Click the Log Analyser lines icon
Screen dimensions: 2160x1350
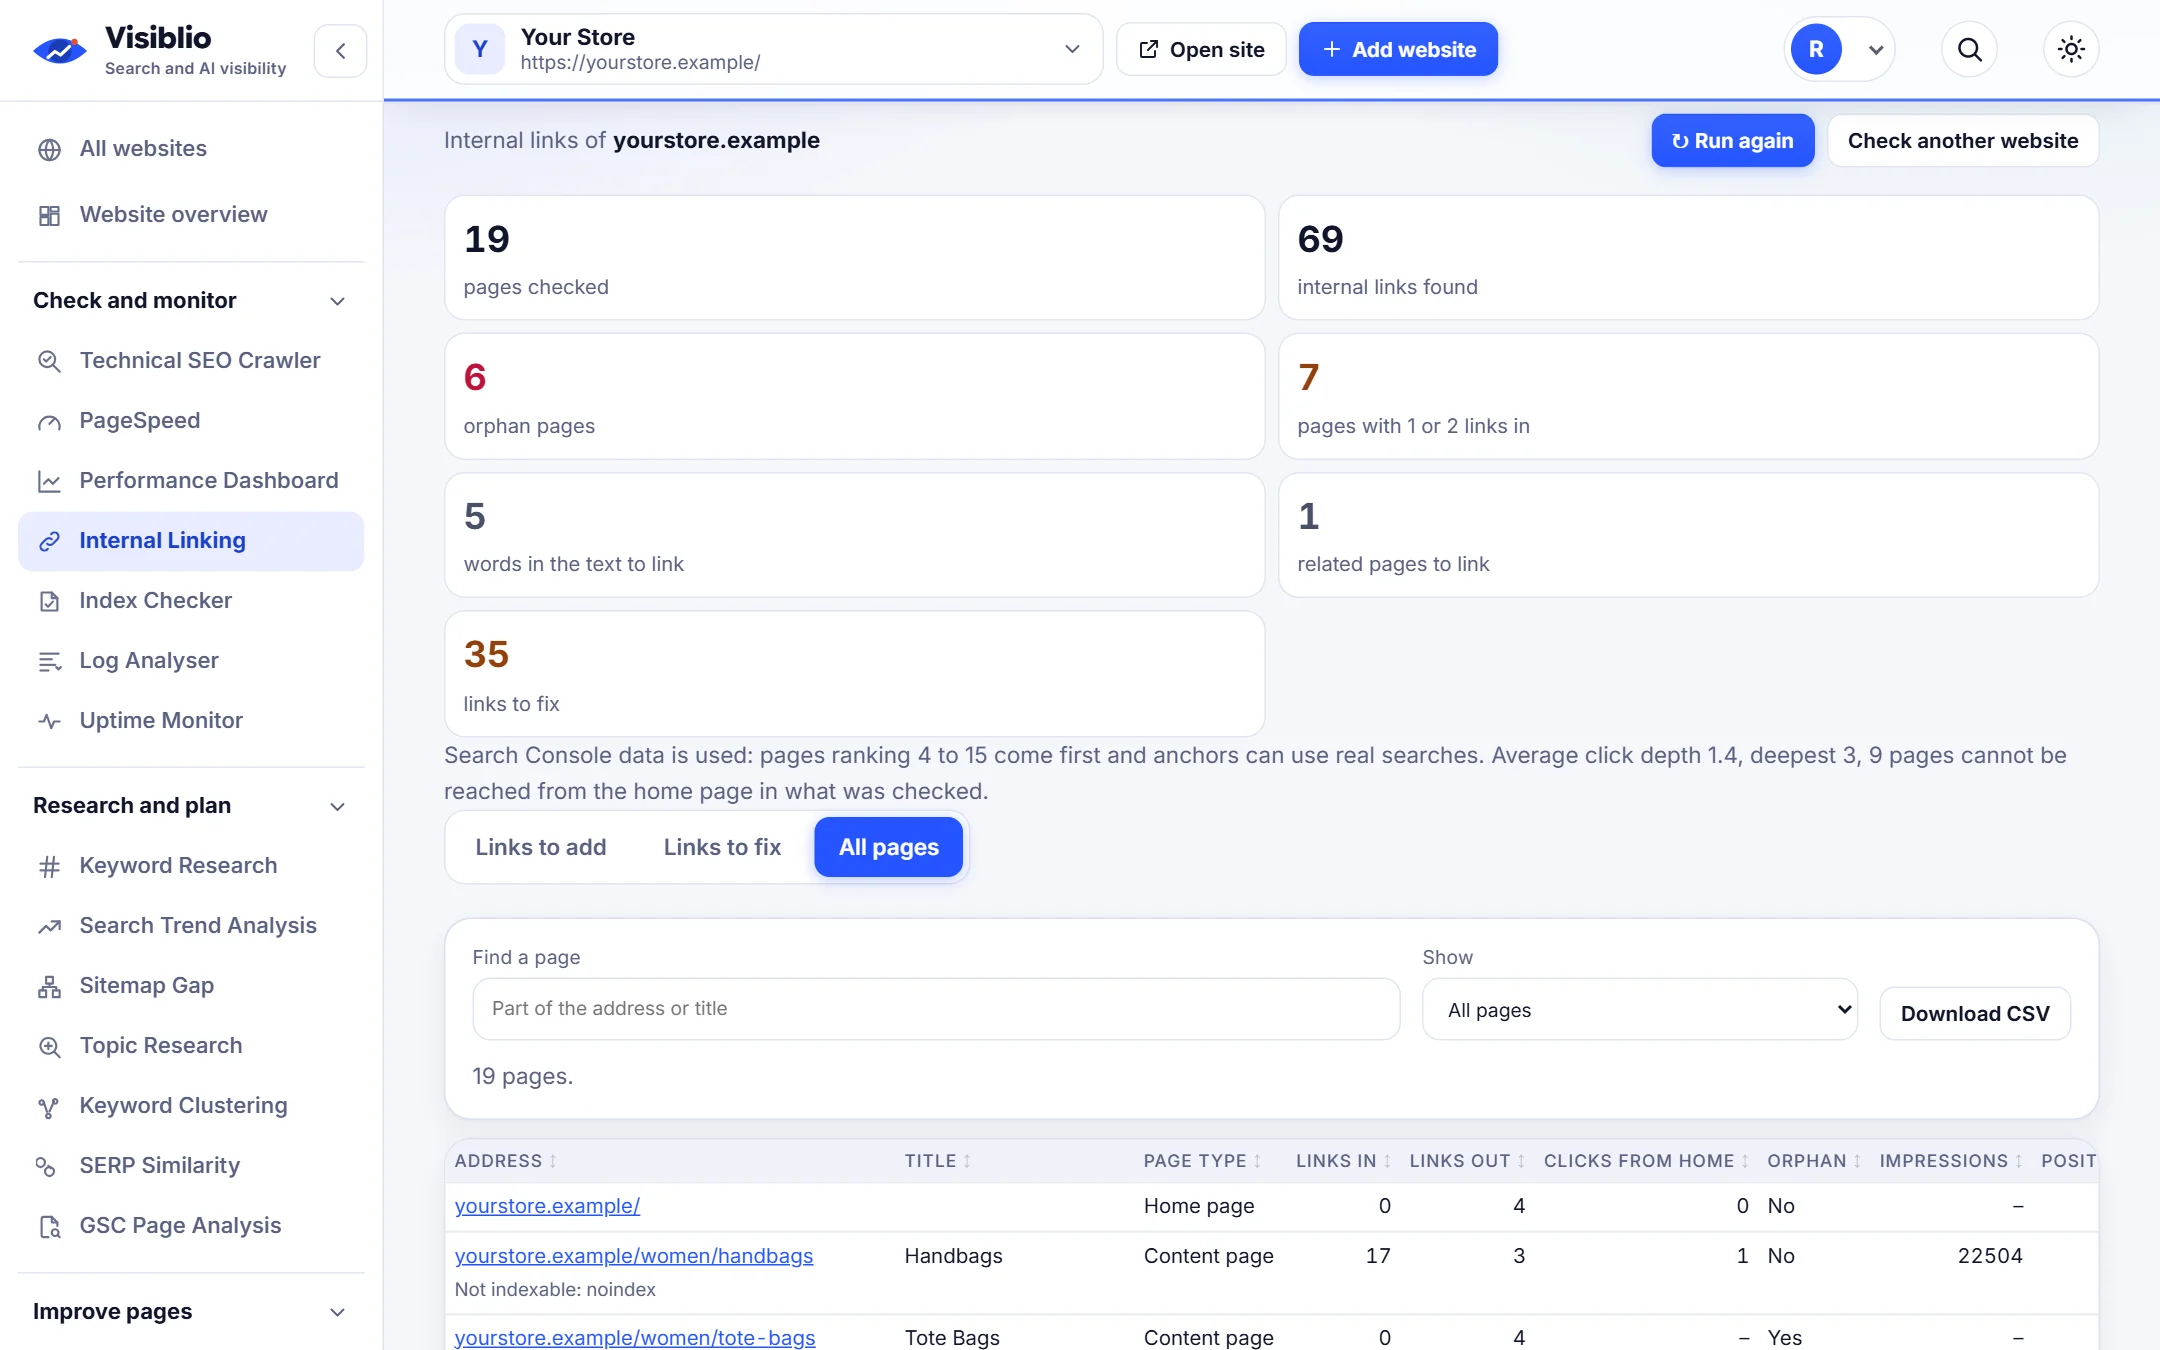[49, 661]
